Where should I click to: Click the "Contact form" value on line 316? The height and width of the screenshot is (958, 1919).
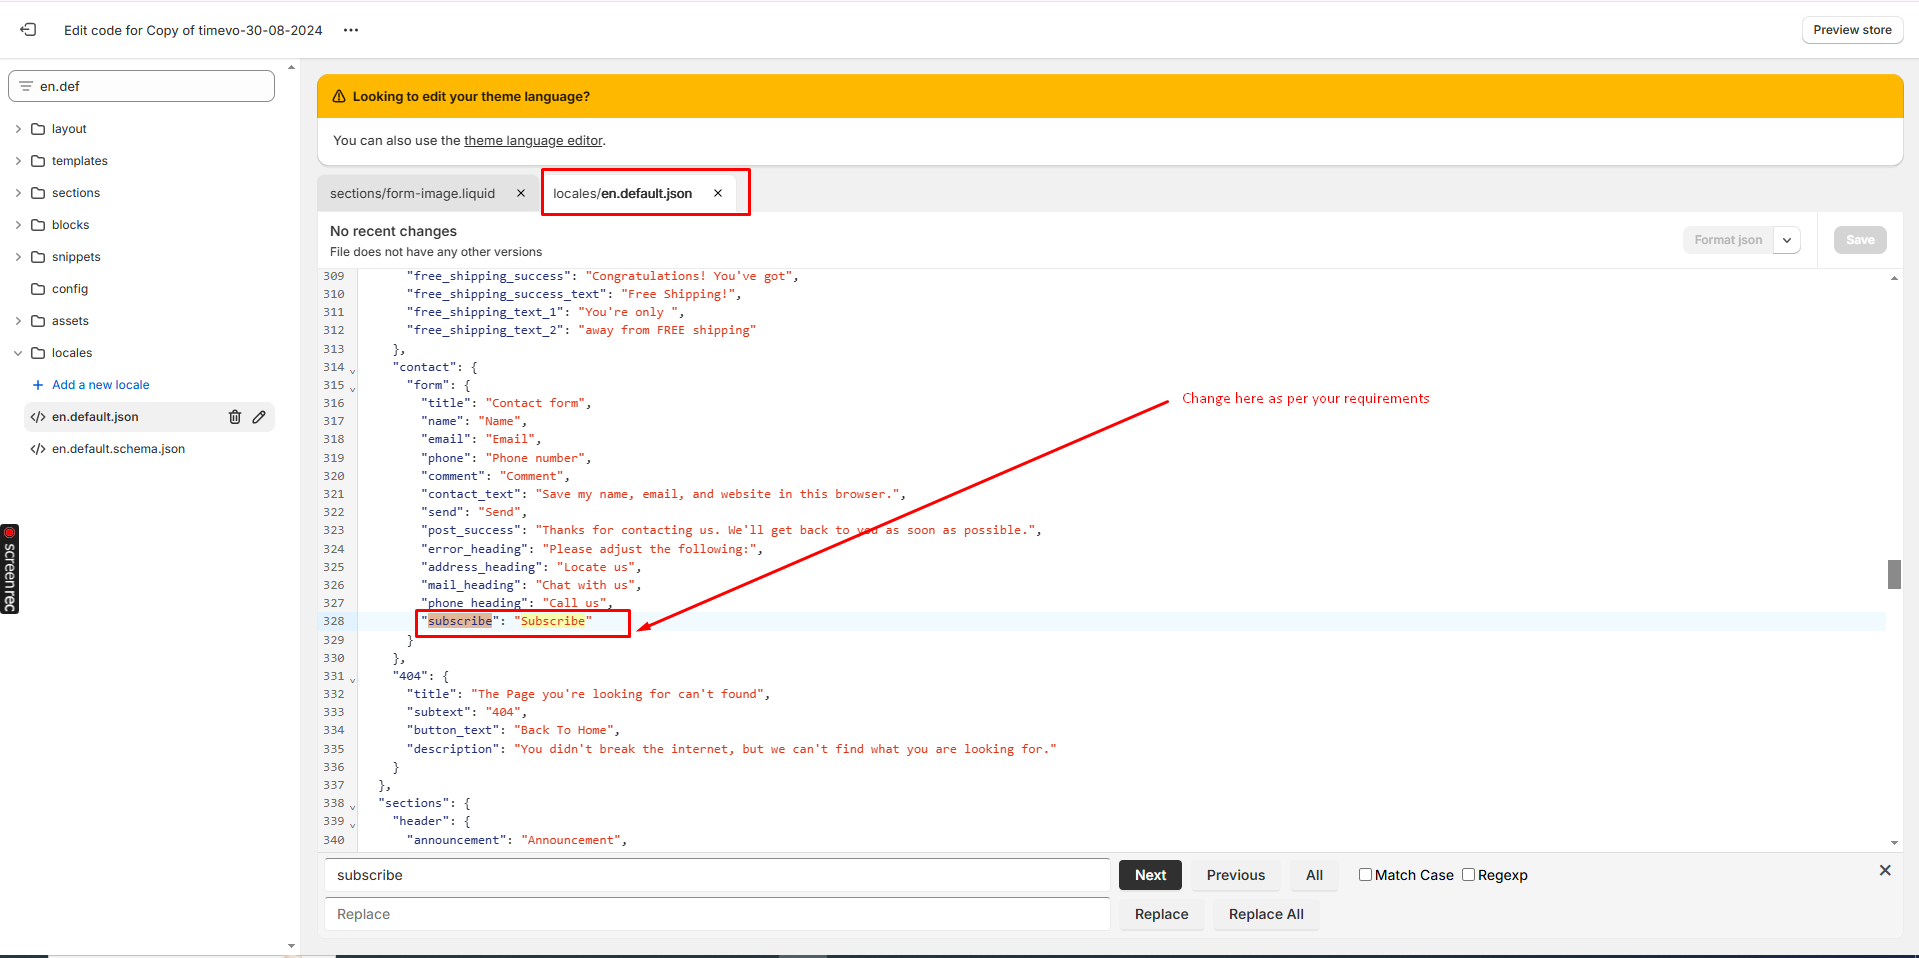click(535, 403)
